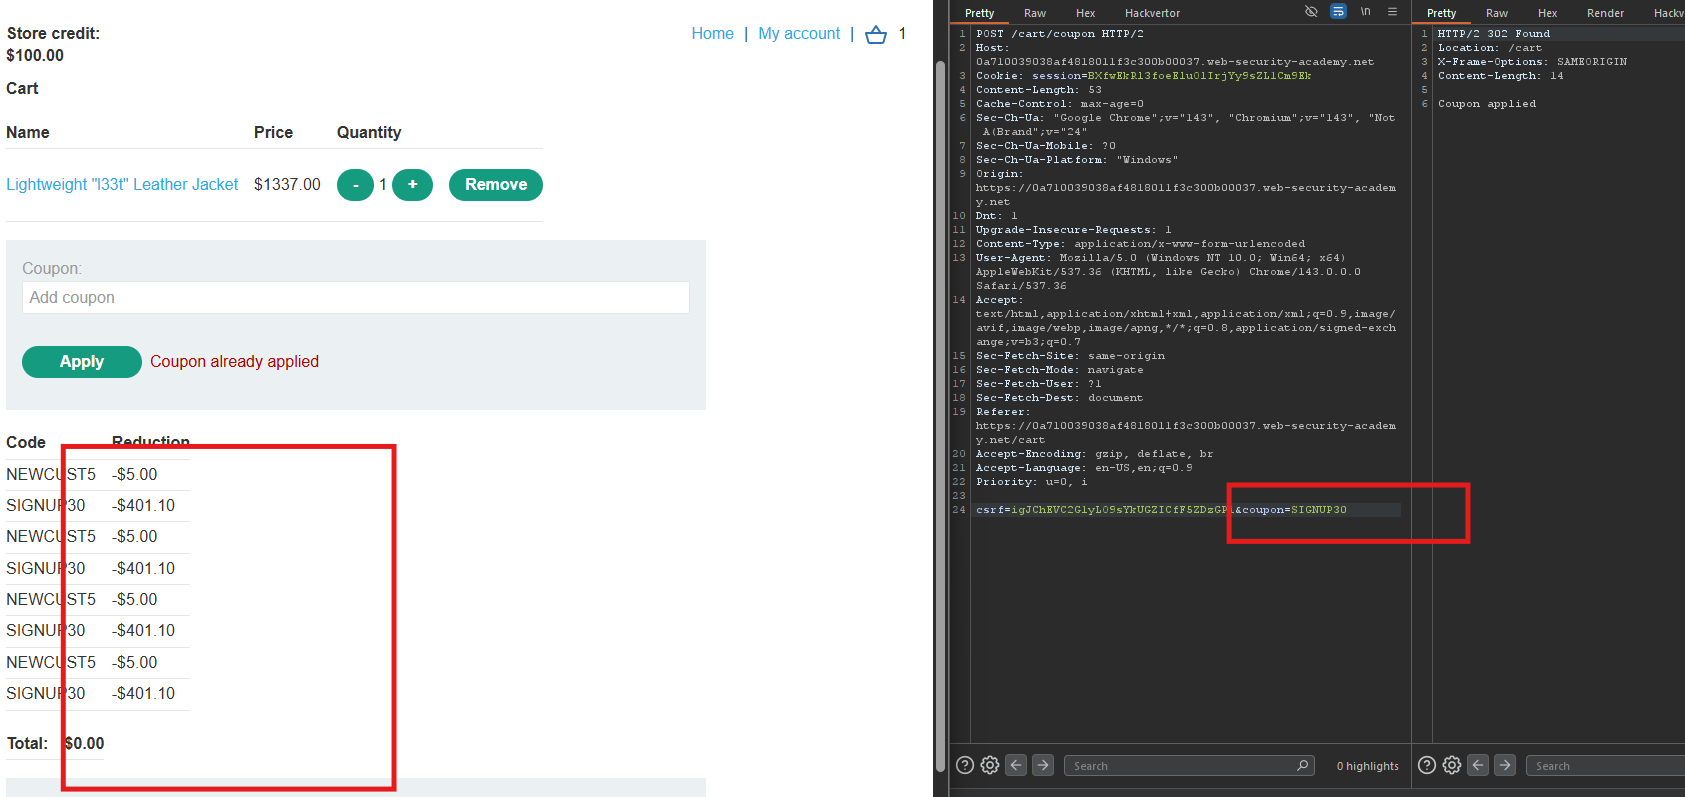
Task: Click the 'Sec-Fetch-Dest: document' header line
Action: [x=1060, y=398]
